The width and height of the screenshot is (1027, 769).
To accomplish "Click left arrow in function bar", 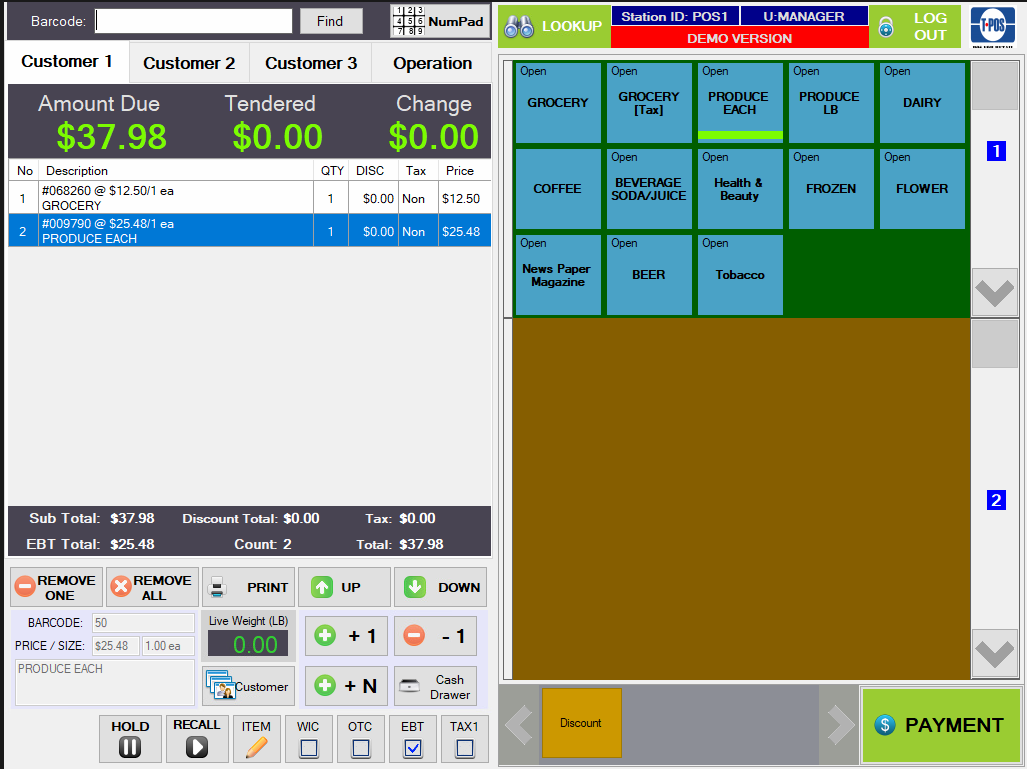I will 519,724.
